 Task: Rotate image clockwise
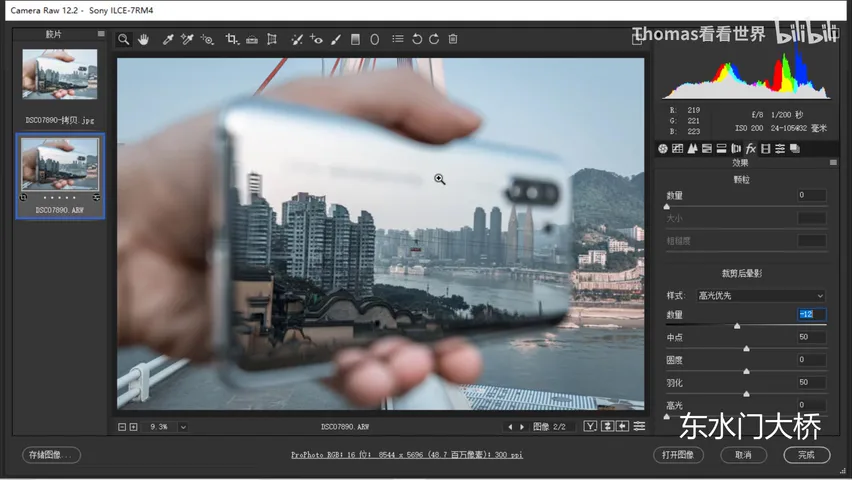pyautogui.click(x=434, y=39)
